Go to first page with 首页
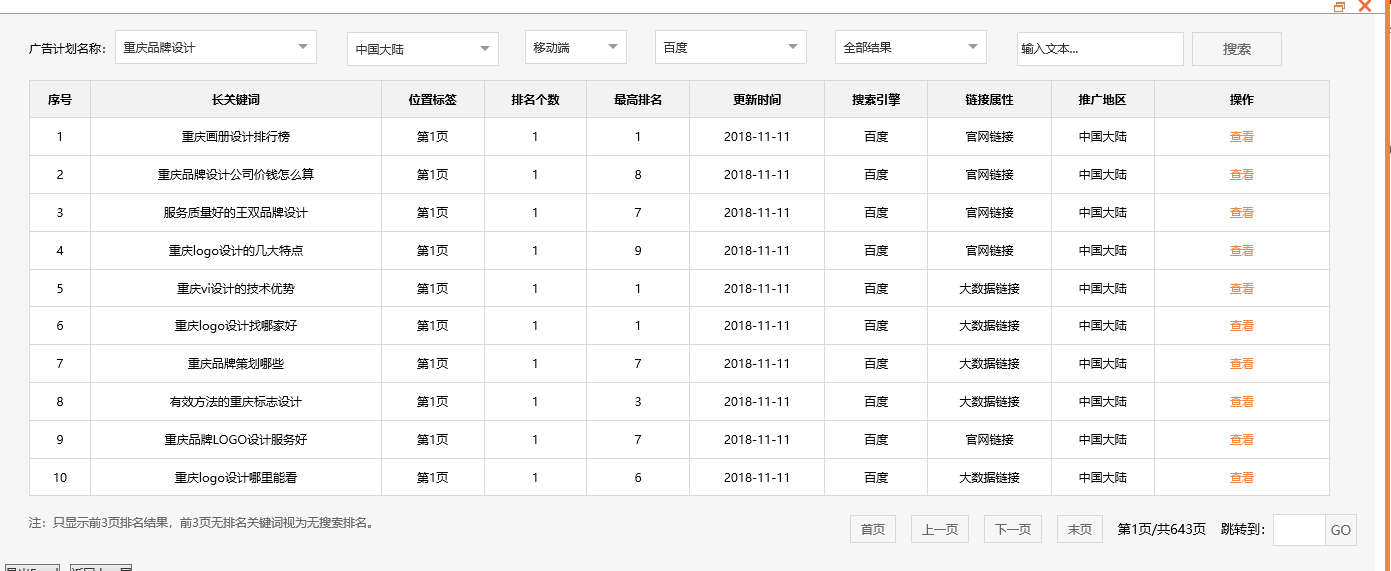Viewport: 1391px width, 571px height. point(873,529)
